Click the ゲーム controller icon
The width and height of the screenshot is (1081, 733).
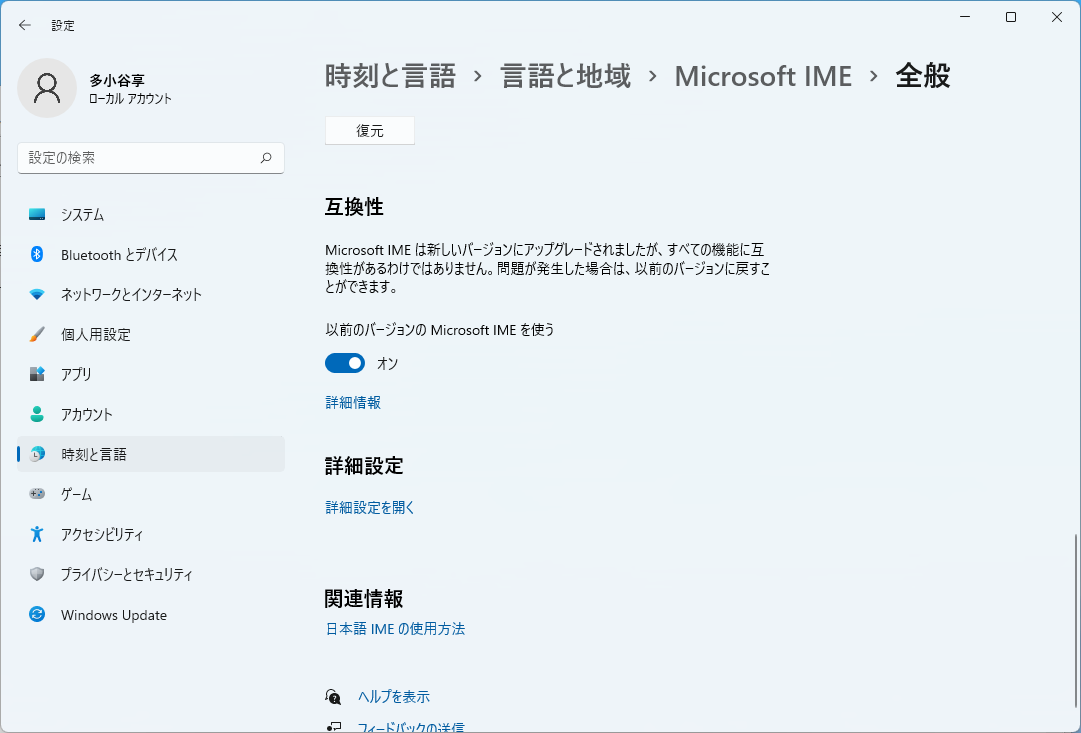click(37, 494)
